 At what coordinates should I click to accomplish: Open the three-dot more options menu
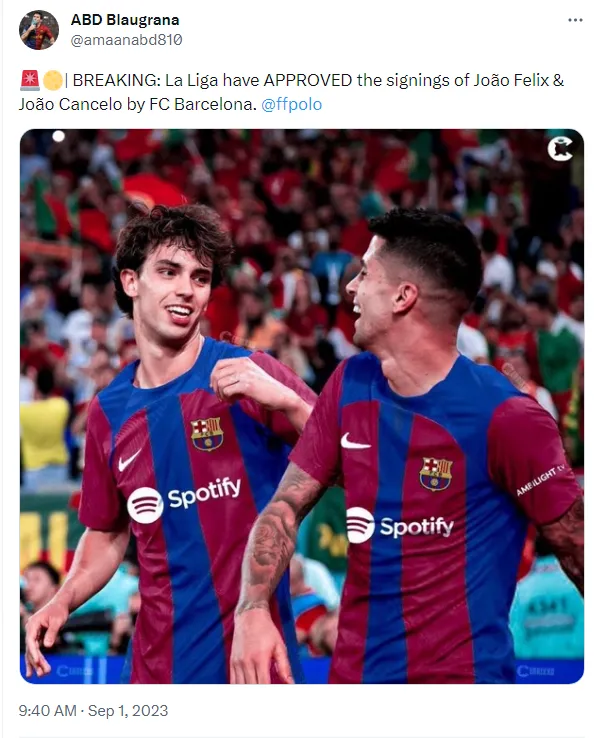[x=575, y=20]
